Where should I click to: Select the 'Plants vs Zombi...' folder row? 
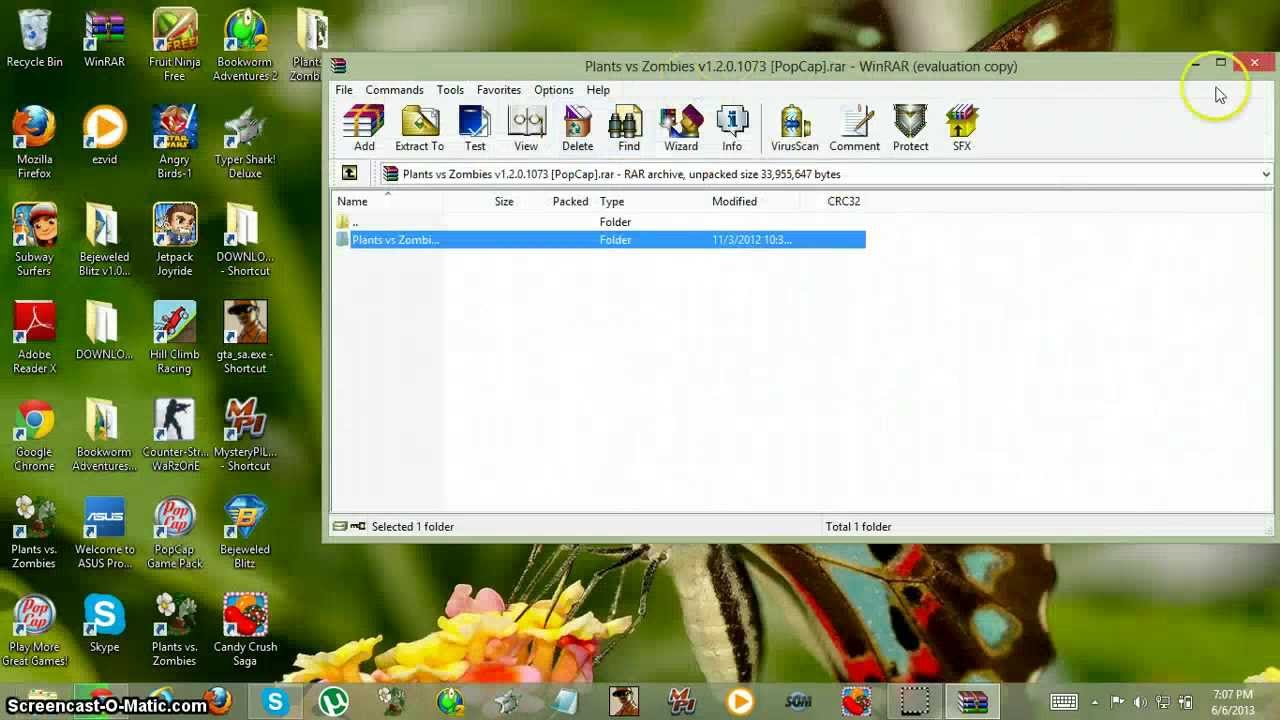[599, 240]
